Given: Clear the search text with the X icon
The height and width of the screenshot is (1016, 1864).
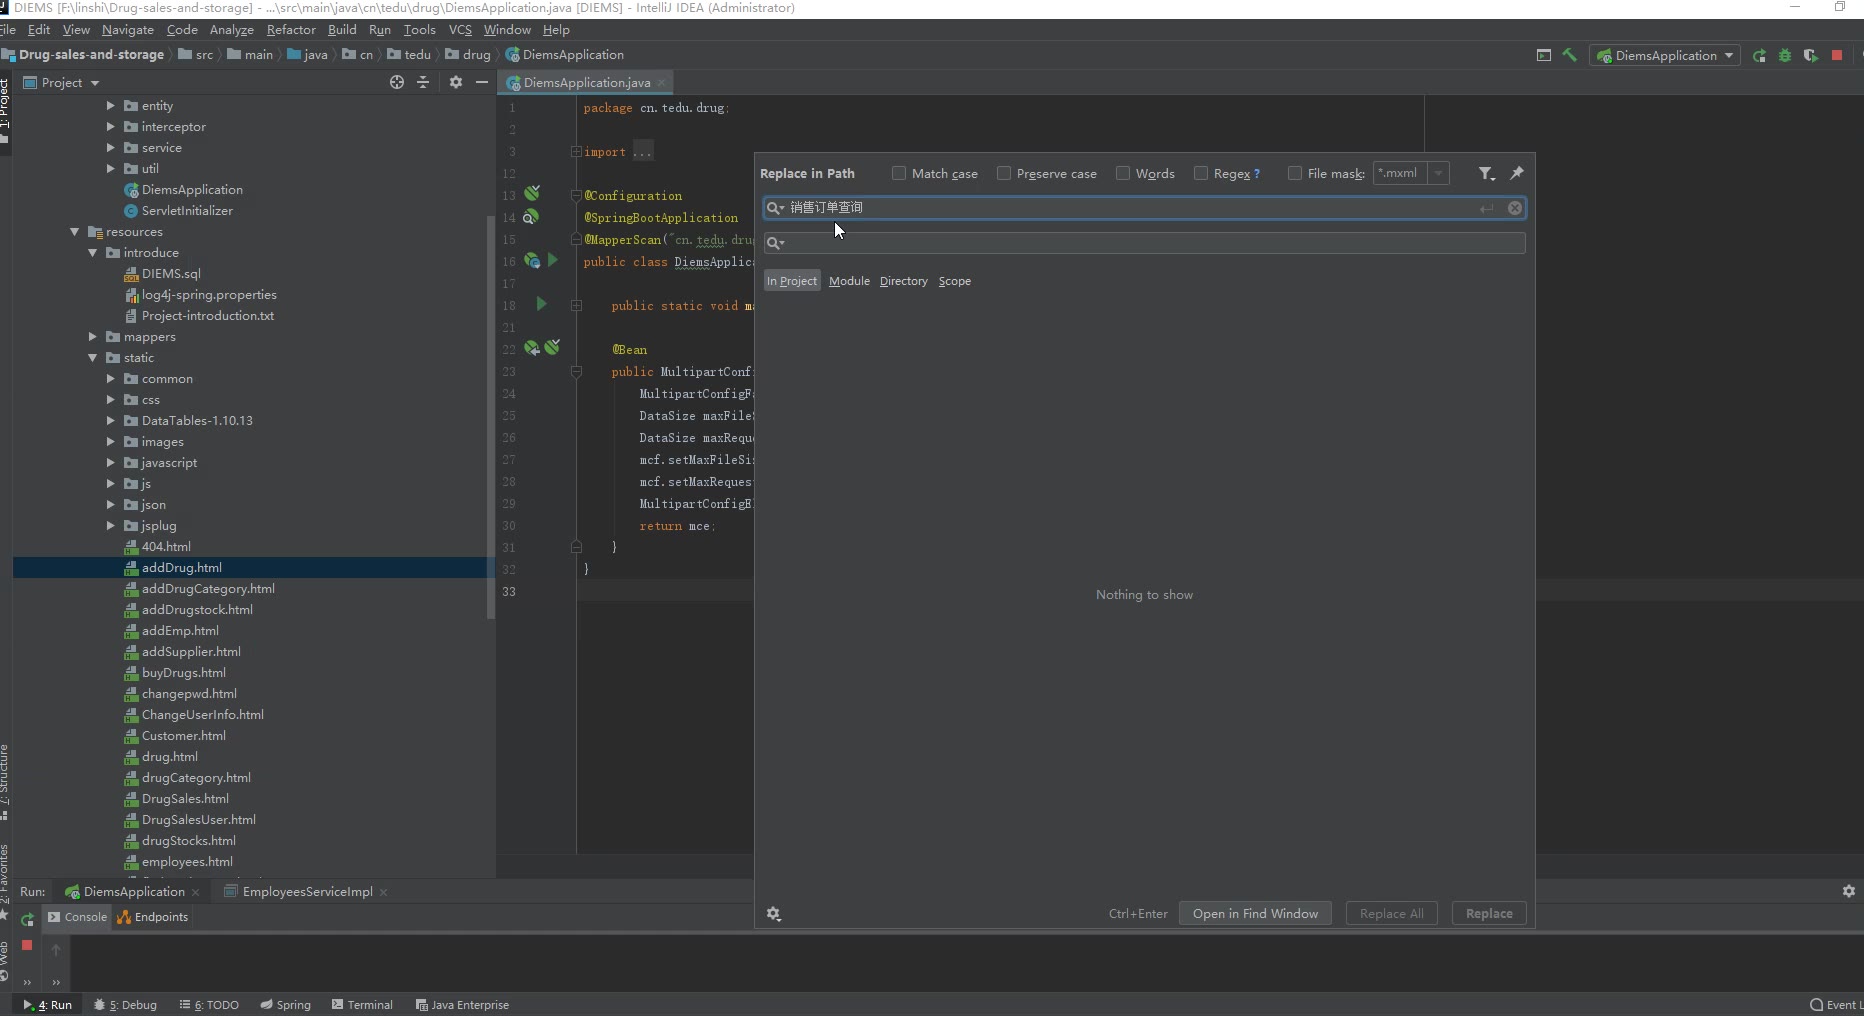Looking at the screenshot, I should pos(1515,208).
